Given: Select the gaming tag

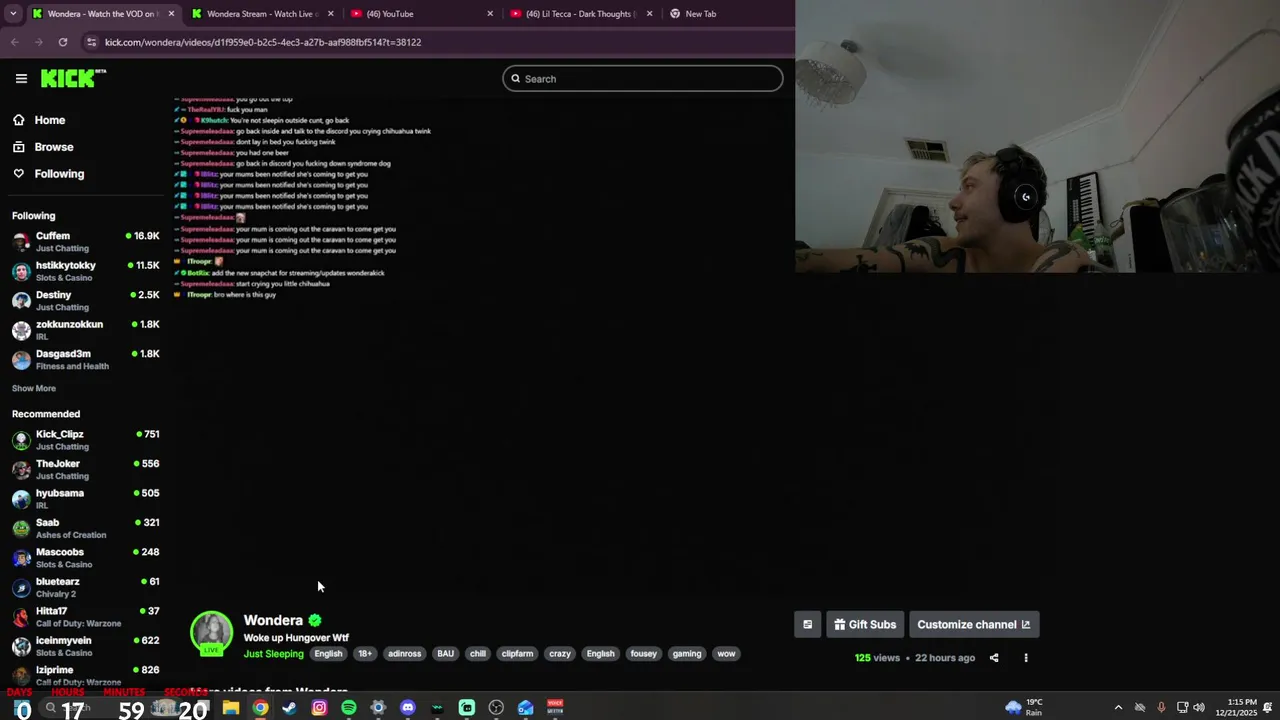Looking at the screenshot, I should pyautogui.click(x=687, y=654).
